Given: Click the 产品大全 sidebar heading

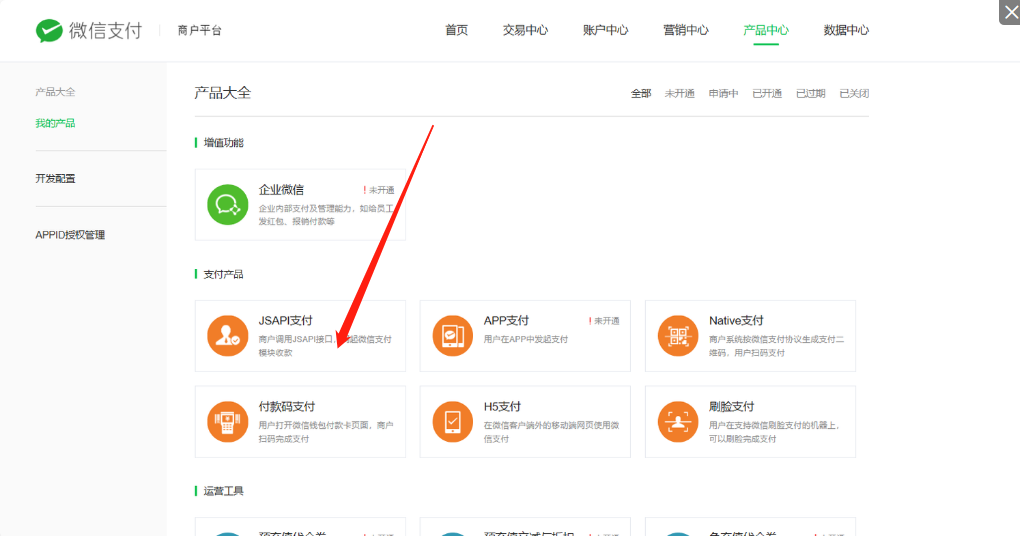Looking at the screenshot, I should pyautogui.click(x=55, y=92).
